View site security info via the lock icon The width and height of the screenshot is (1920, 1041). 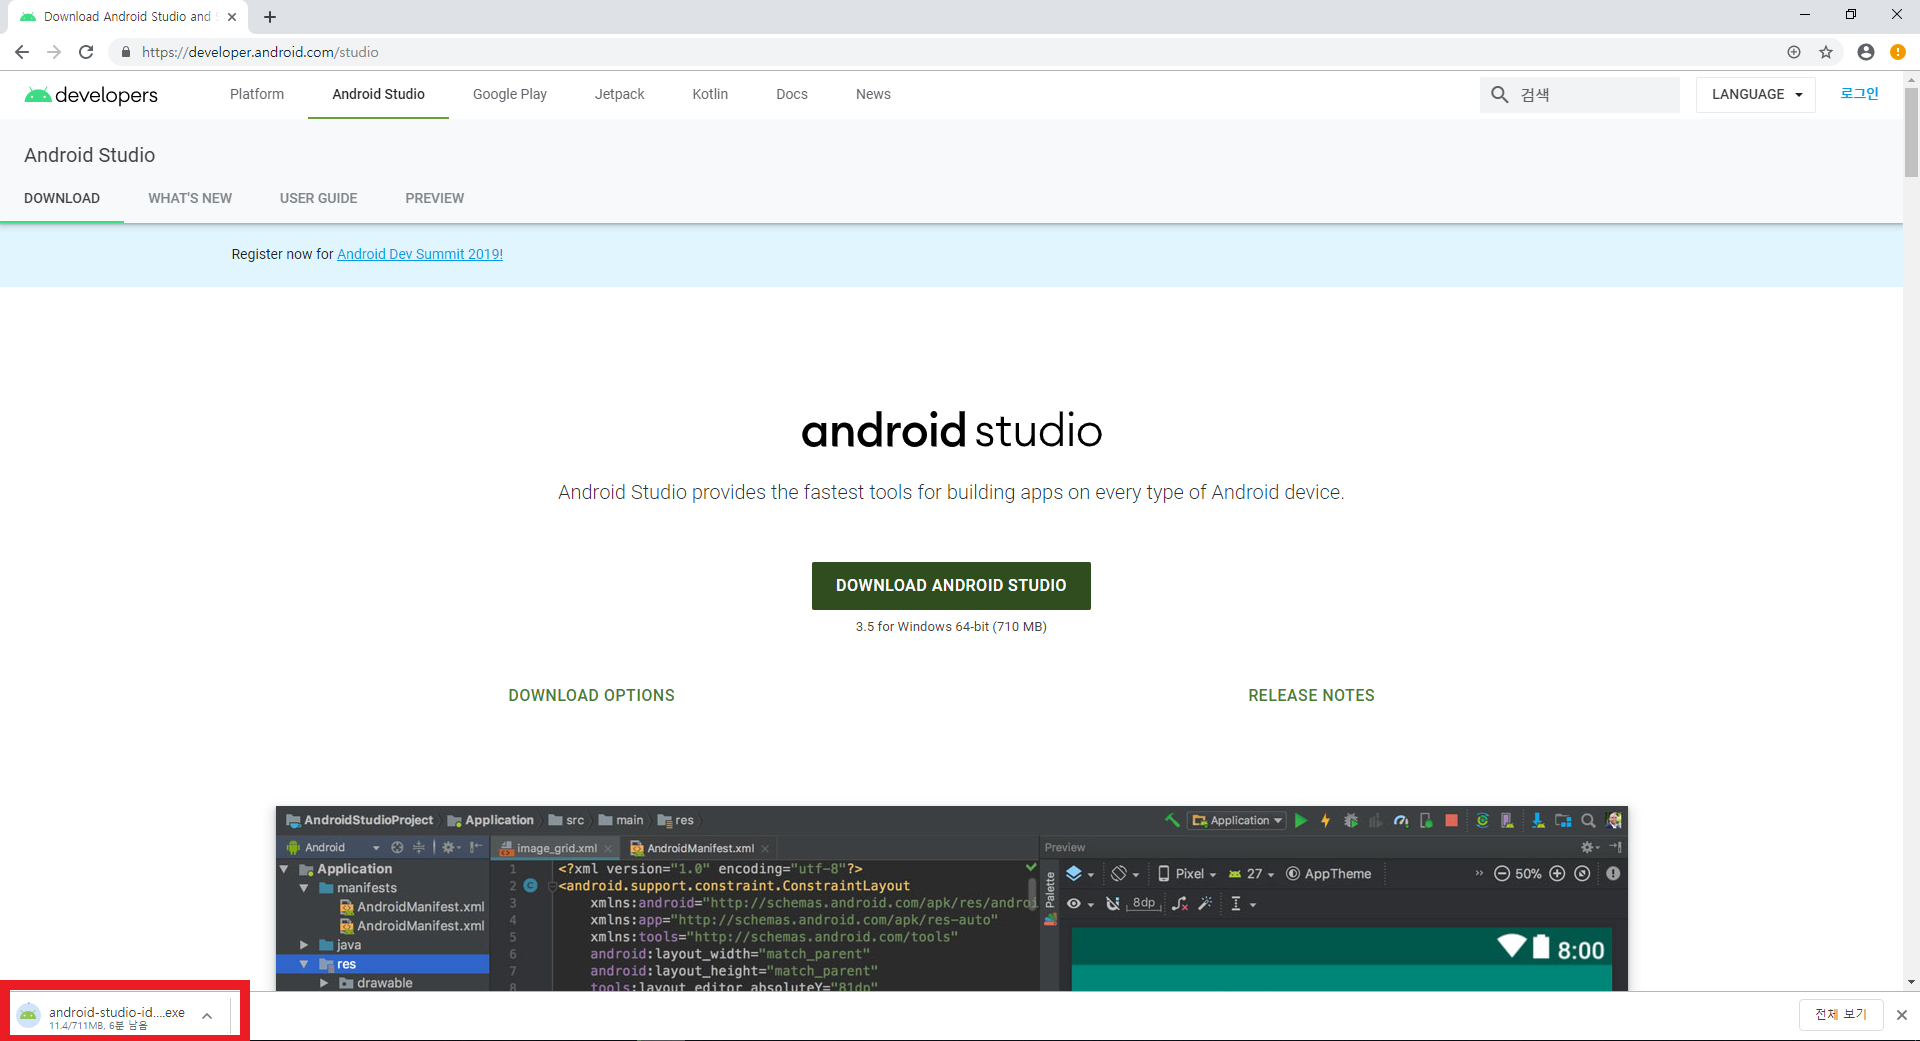[x=126, y=52]
